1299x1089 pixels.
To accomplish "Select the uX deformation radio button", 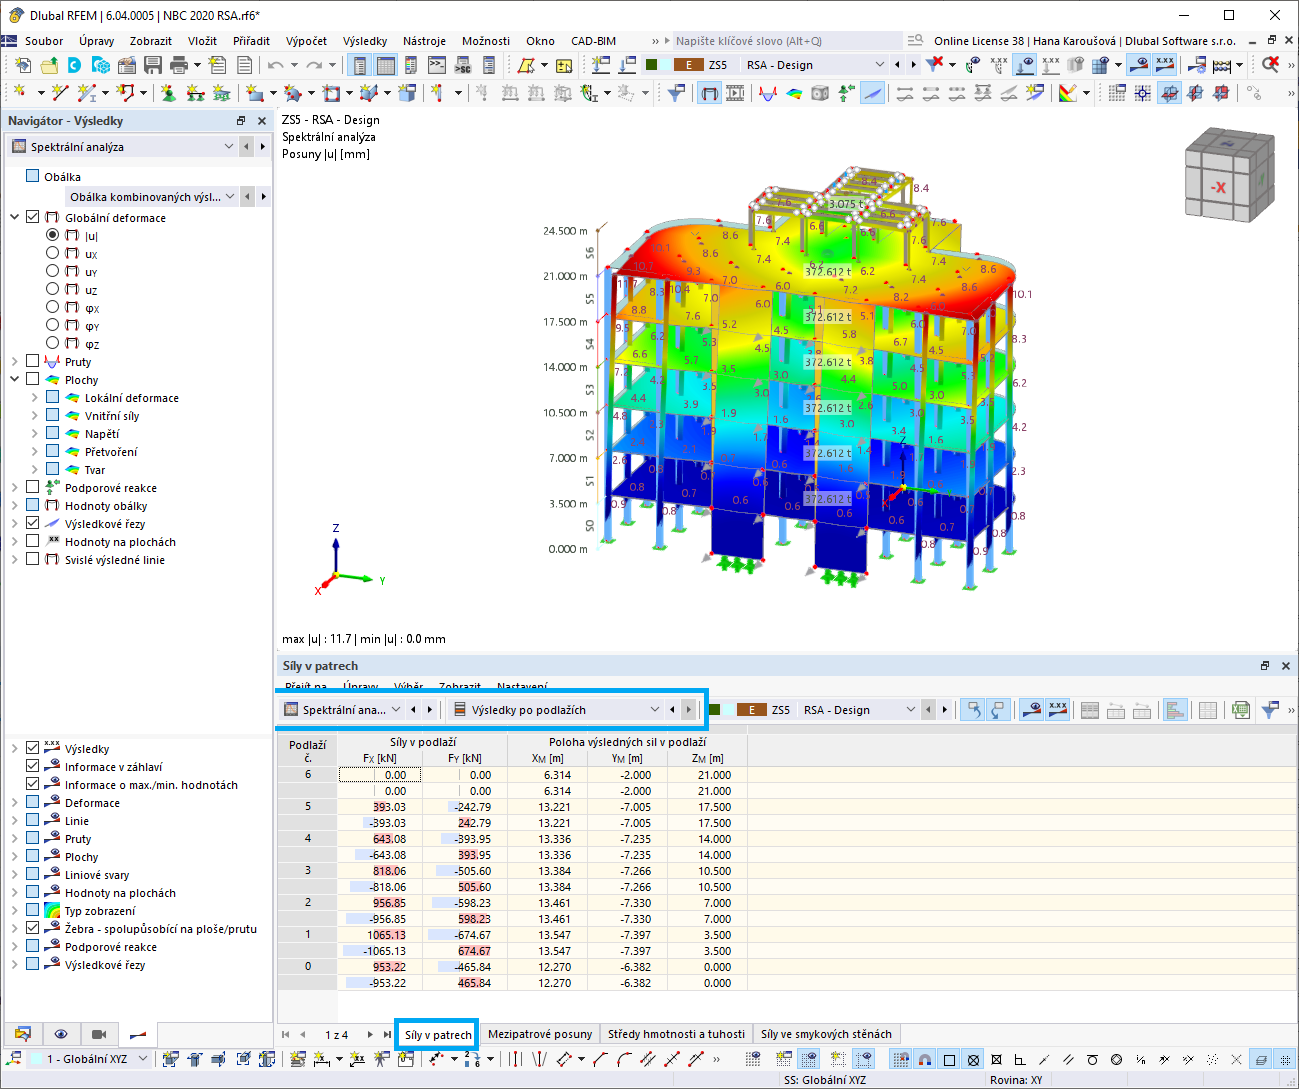I will pos(52,253).
